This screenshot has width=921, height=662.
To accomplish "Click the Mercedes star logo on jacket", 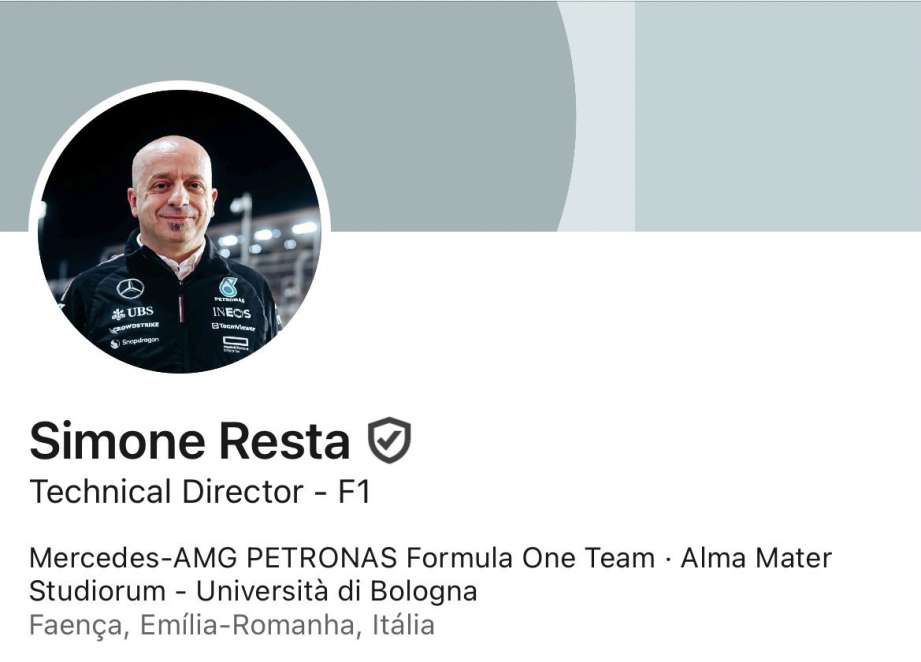I will pyautogui.click(x=130, y=288).
